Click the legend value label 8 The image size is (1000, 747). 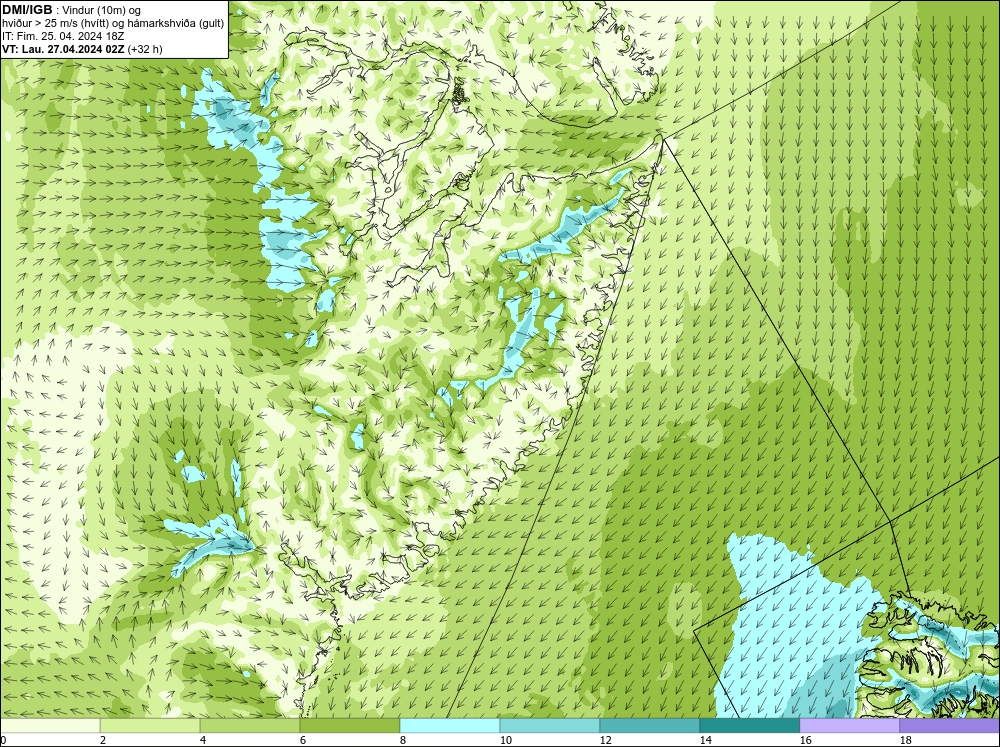click(402, 740)
